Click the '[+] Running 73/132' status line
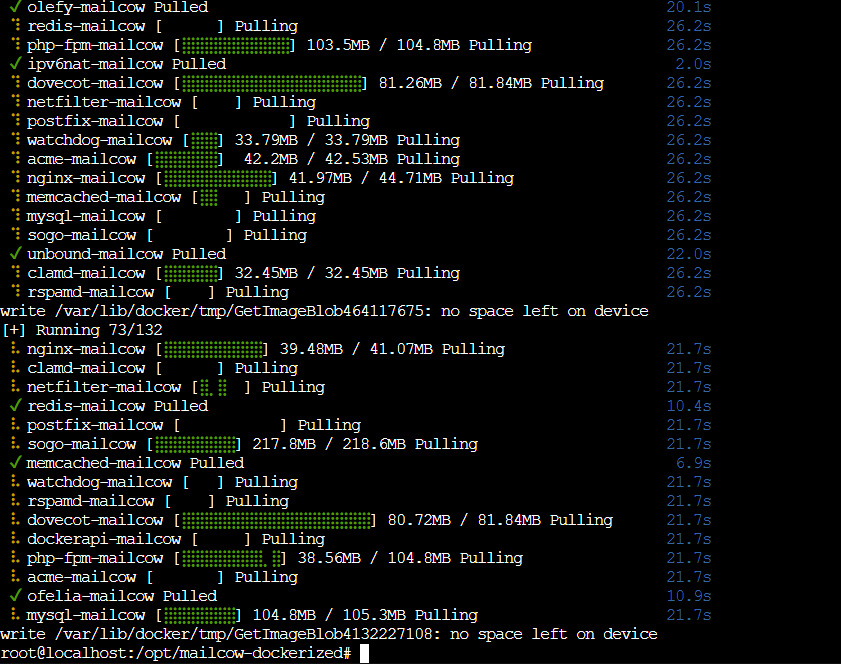Screen dimensions: 841x664 (x=82, y=330)
